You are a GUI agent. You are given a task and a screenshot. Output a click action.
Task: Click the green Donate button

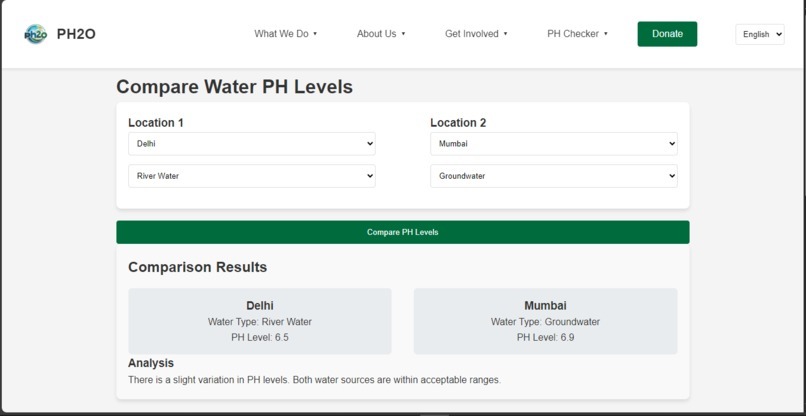(667, 34)
